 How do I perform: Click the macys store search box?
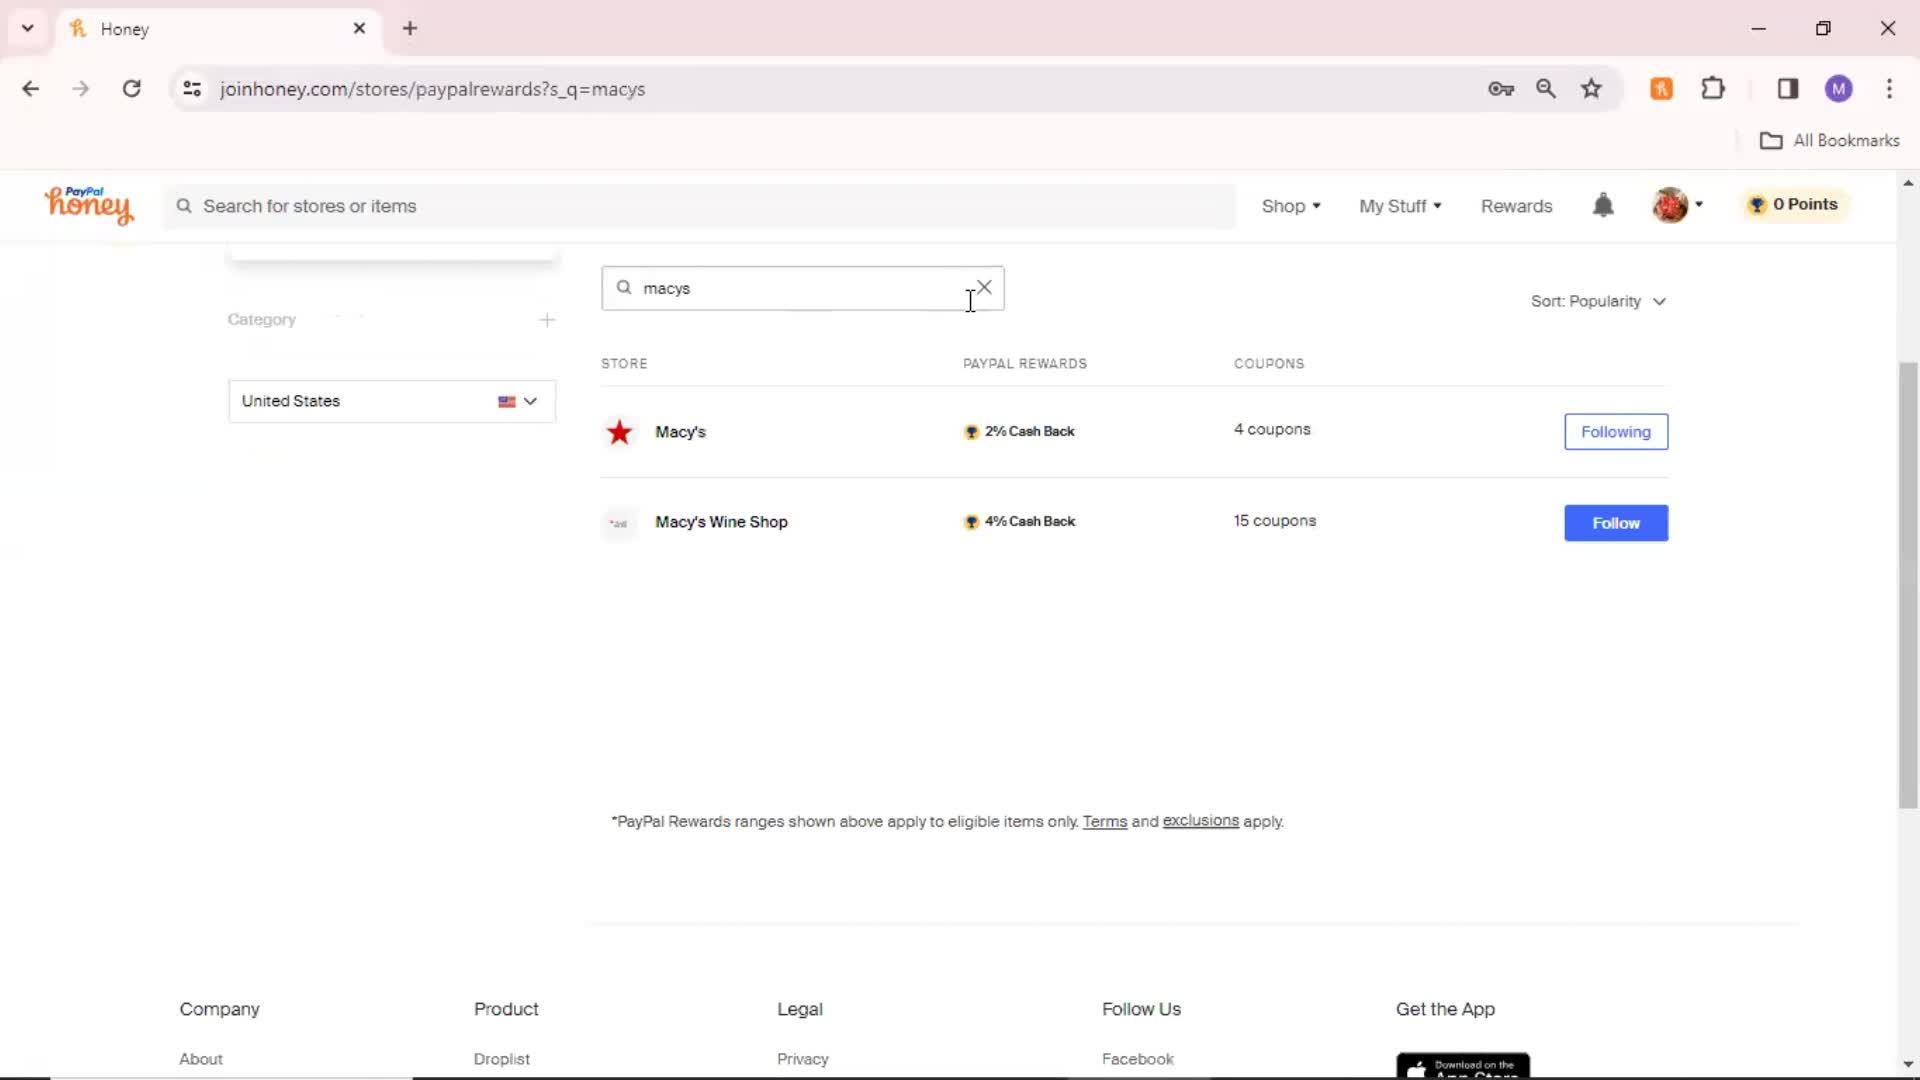tap(802, 288)
